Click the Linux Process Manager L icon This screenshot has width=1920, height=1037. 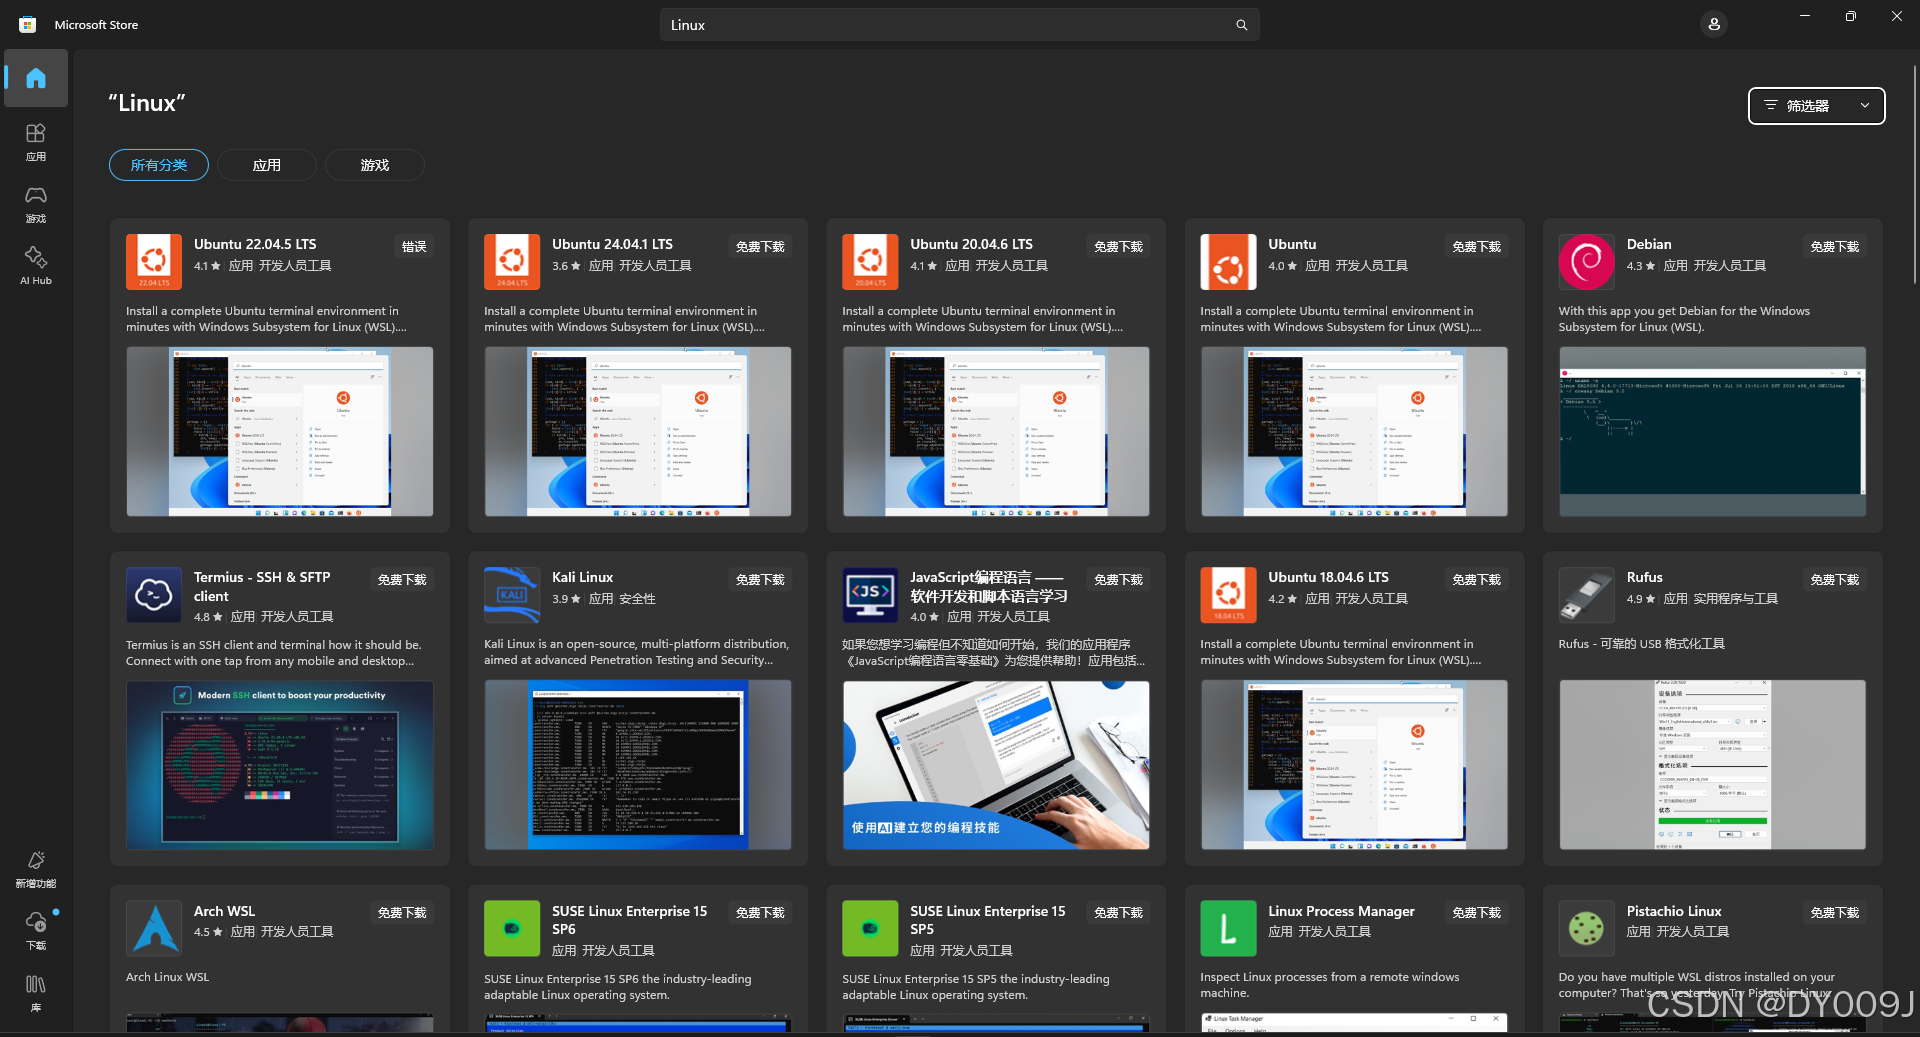pyautogui.click(x=1228, y=928)
